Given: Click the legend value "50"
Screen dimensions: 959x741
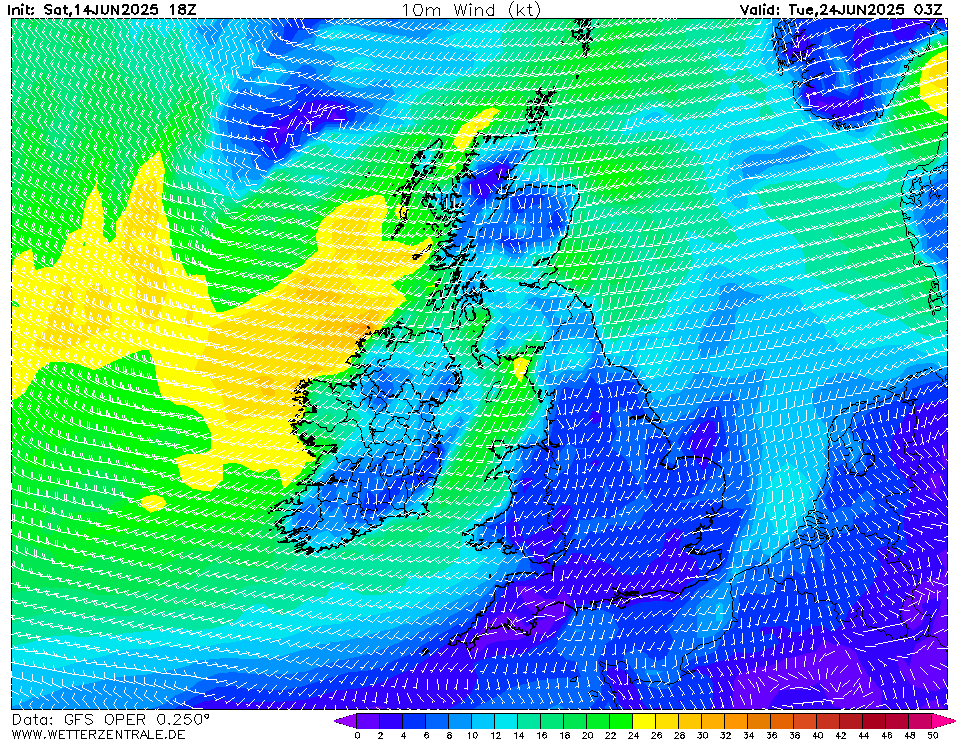Looking at the screenshot, I should [x=933, y=735].
